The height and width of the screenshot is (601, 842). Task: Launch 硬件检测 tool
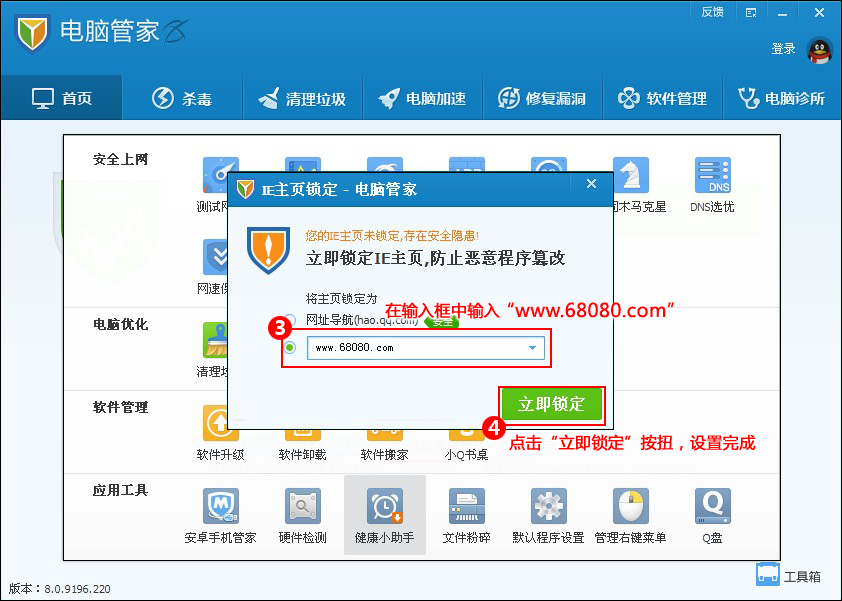coord(303,506)
